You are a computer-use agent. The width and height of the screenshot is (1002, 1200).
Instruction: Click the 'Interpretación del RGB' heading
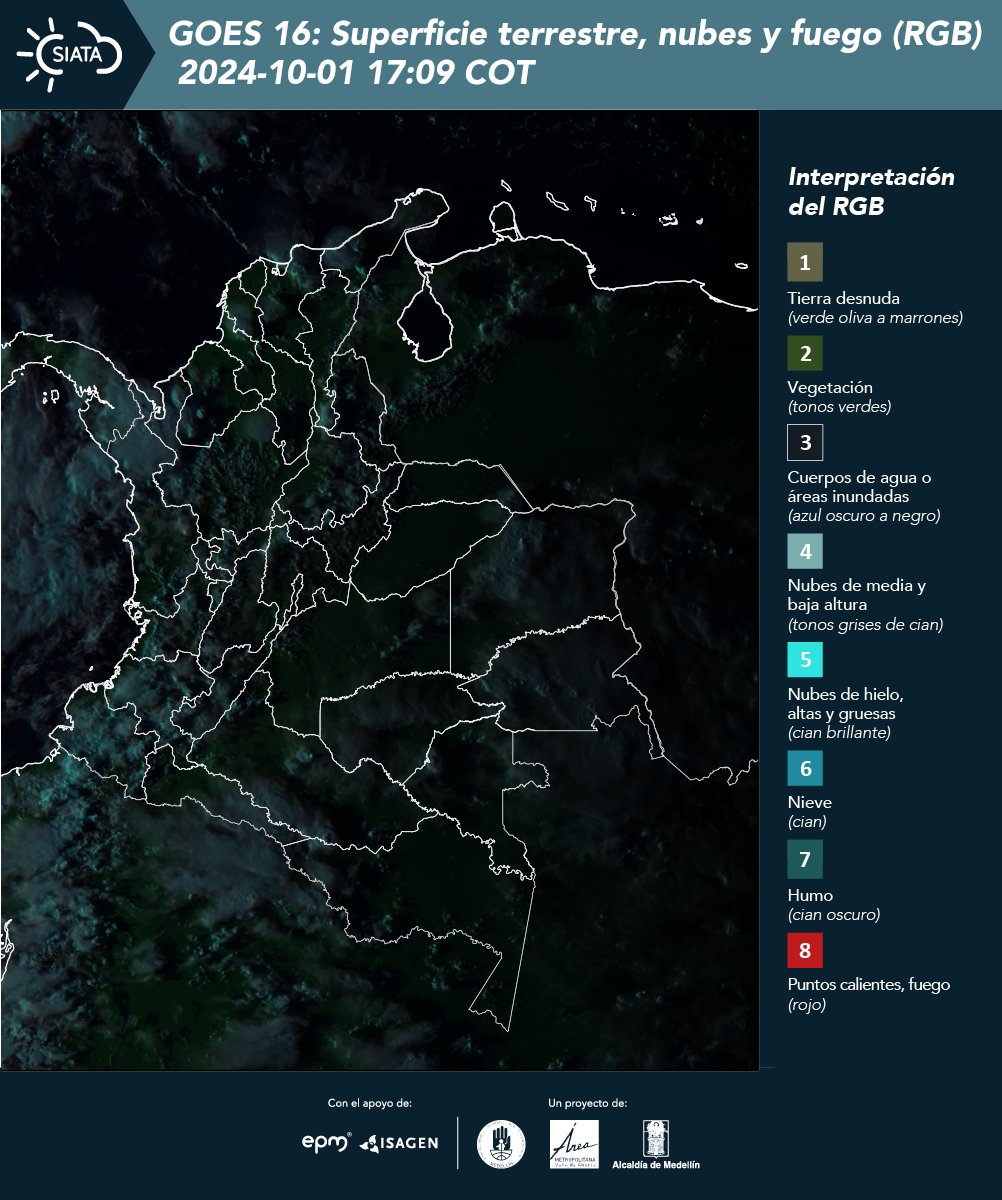point(871,191)
